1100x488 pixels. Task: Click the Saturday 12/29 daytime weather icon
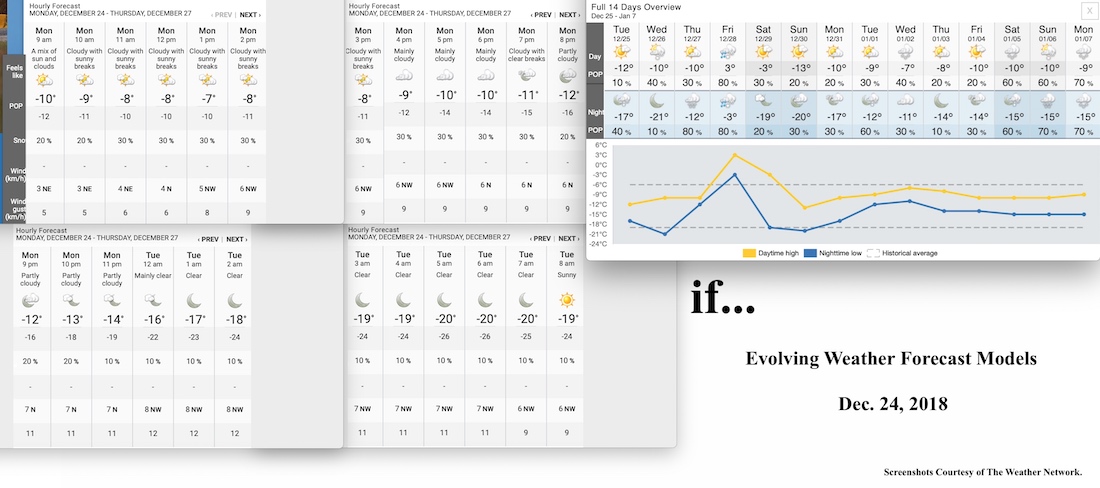[x=765, y=52]
